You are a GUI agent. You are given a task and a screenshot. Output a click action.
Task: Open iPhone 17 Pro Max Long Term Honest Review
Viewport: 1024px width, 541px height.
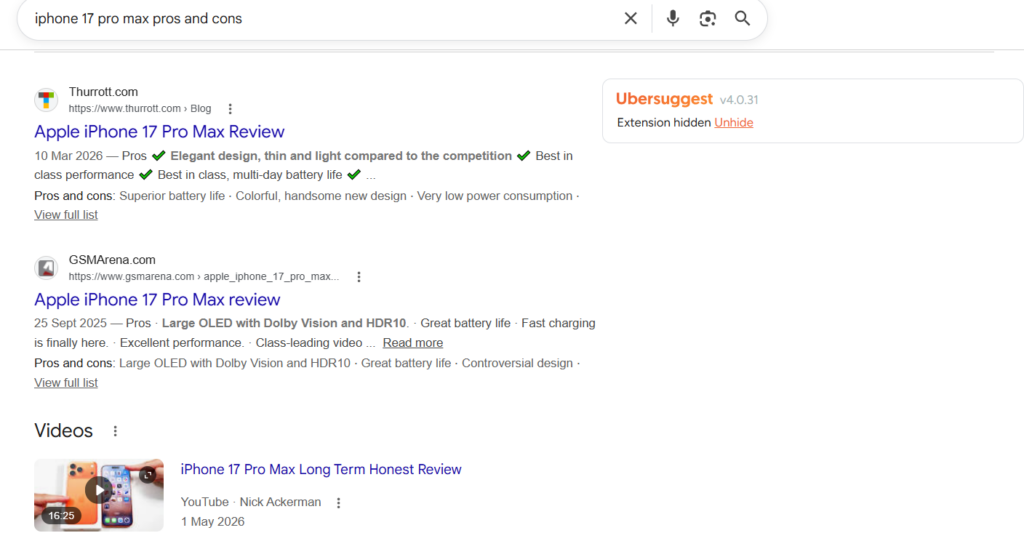click(x=321, y=469)
